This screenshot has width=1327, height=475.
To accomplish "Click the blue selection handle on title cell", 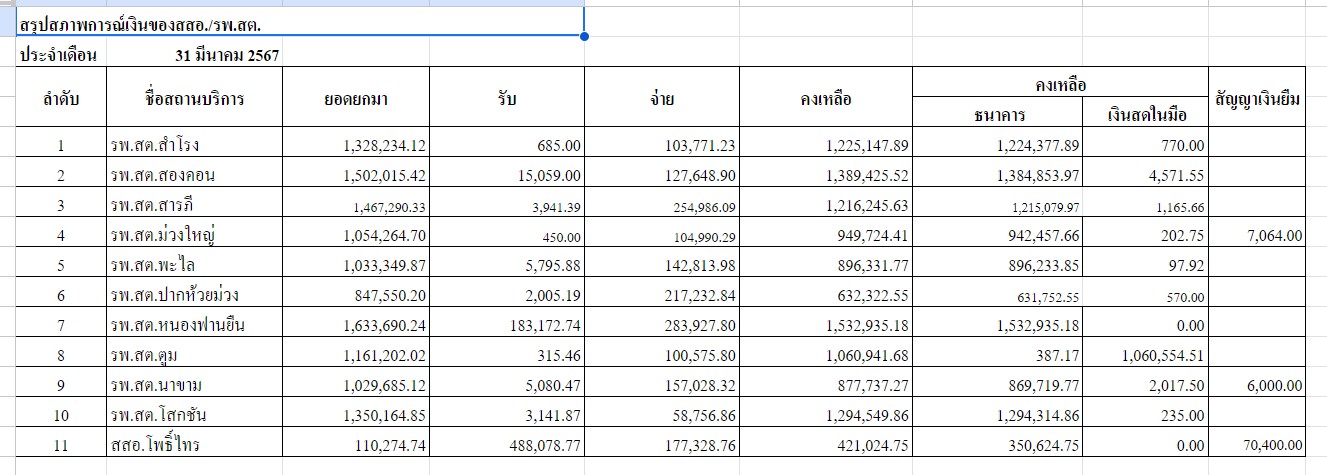I will (x=584, y=37).
